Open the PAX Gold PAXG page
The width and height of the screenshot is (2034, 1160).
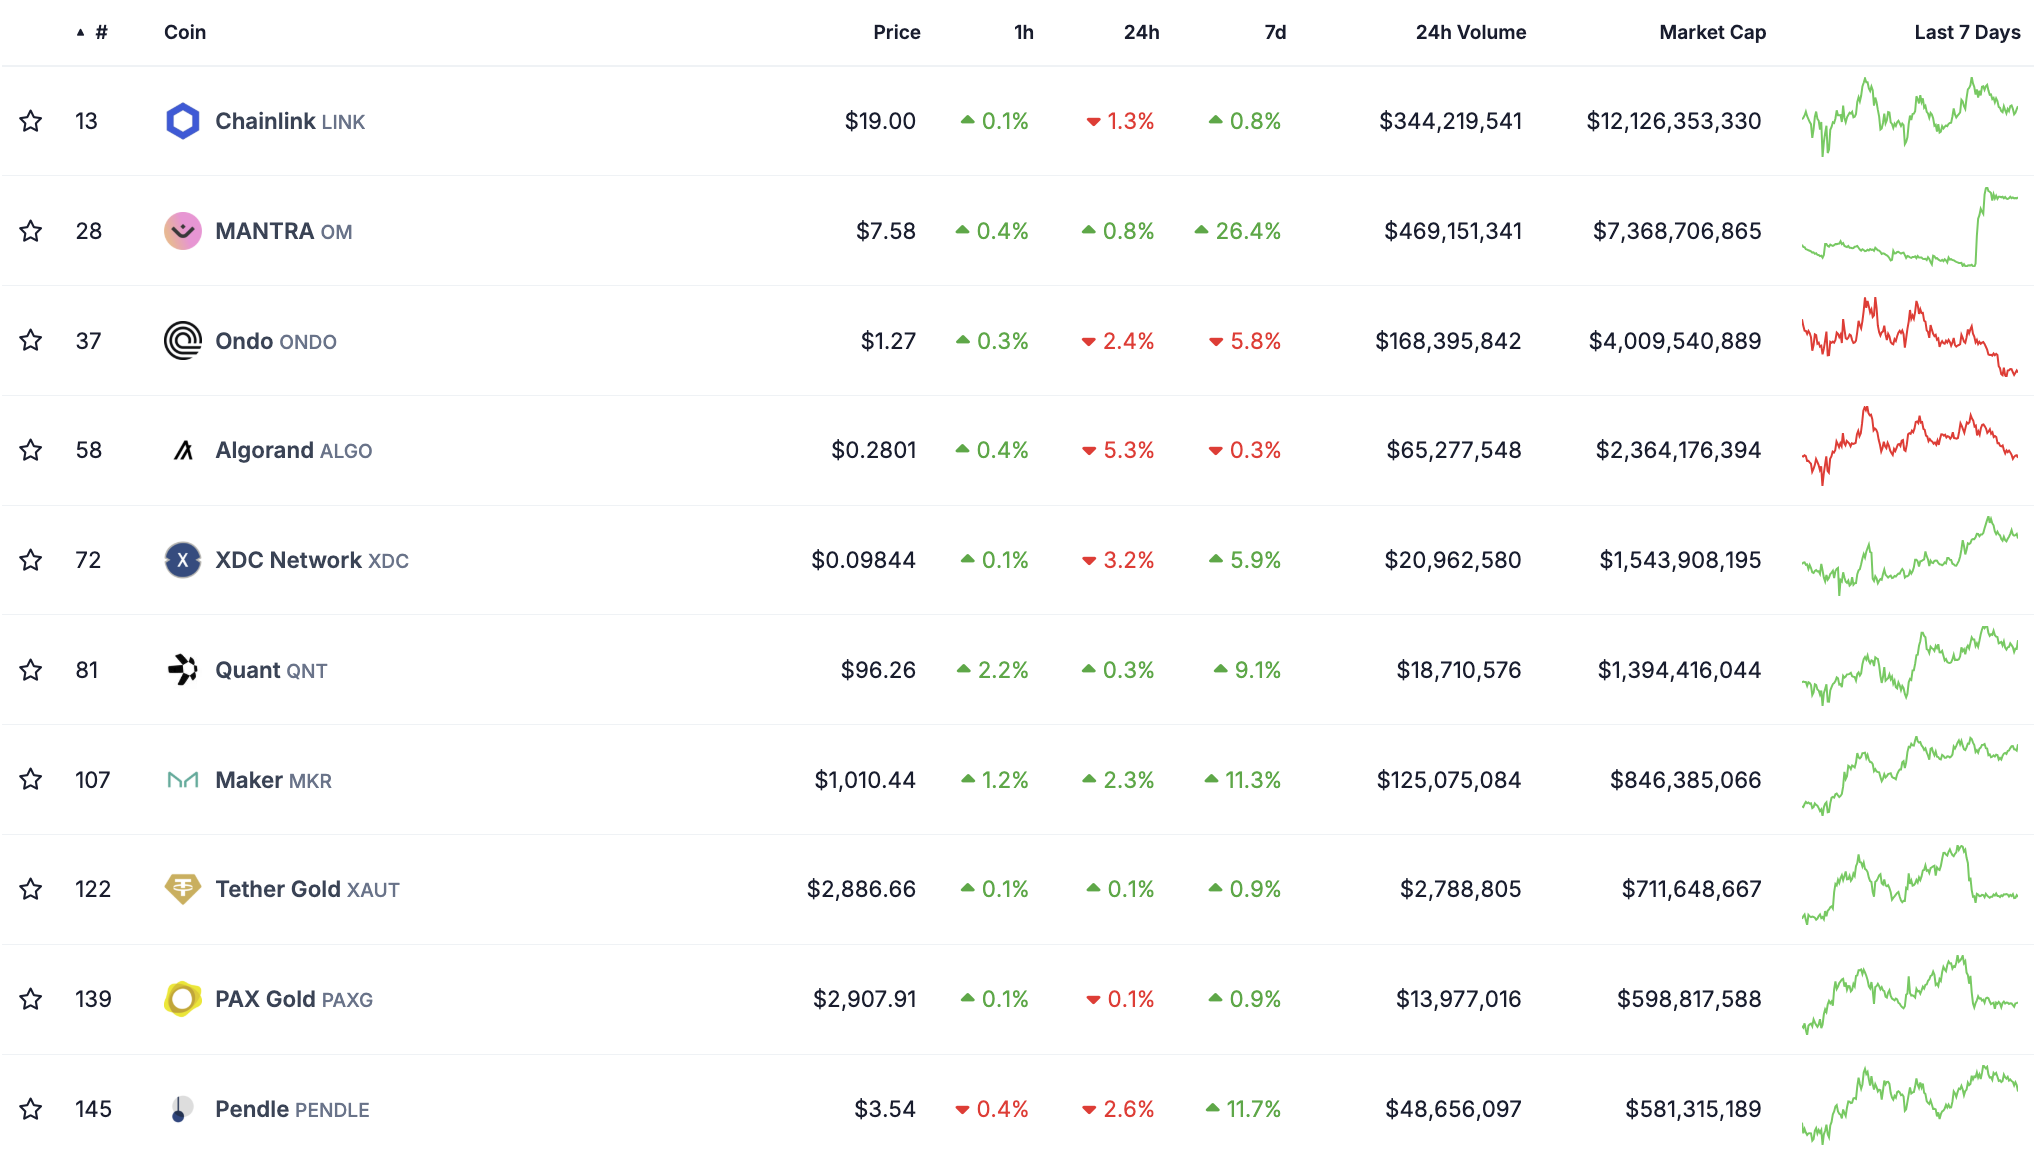point(294,999)
